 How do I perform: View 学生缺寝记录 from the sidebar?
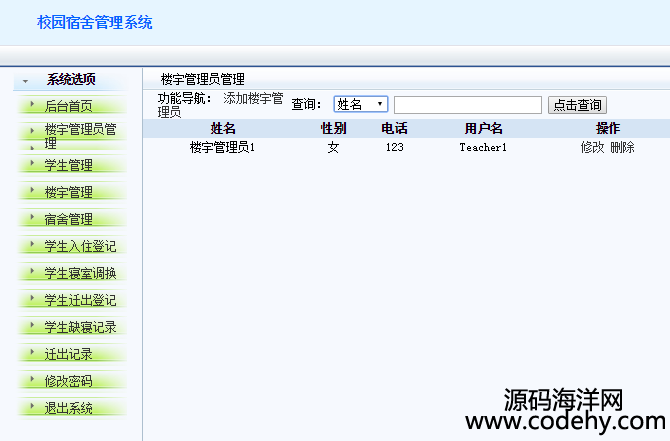point(80,327)
